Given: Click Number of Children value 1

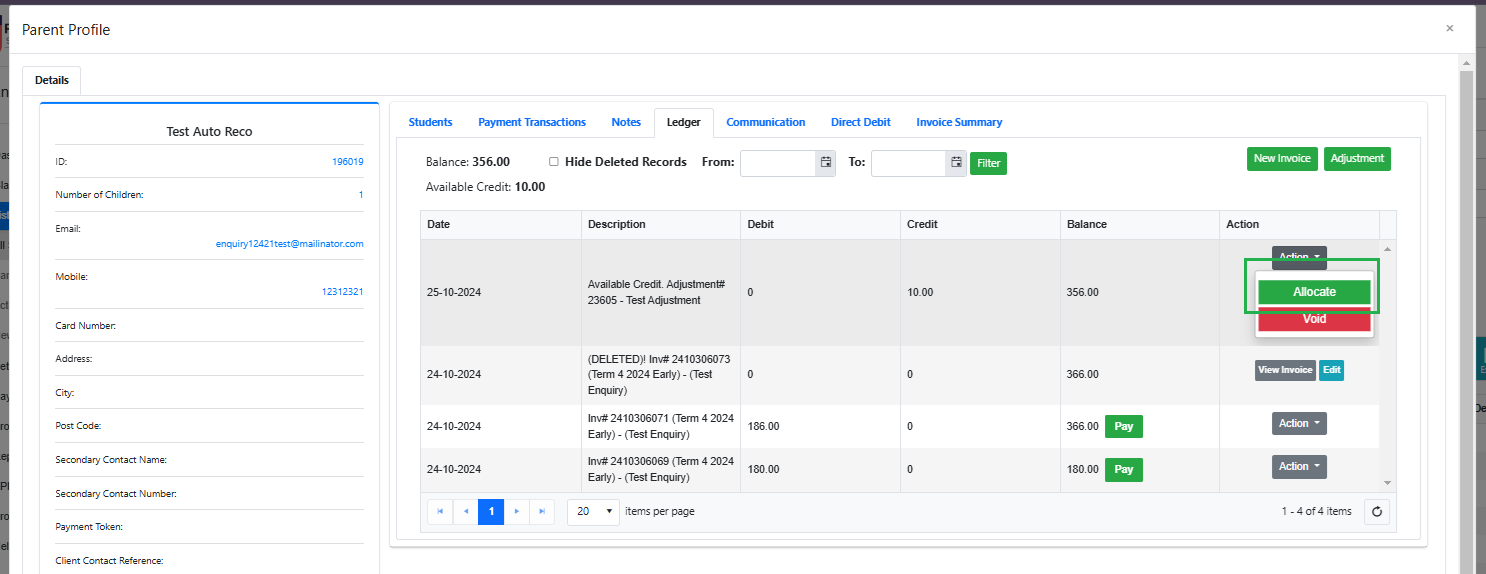Looking at the screenshot, I should [361, 195].
